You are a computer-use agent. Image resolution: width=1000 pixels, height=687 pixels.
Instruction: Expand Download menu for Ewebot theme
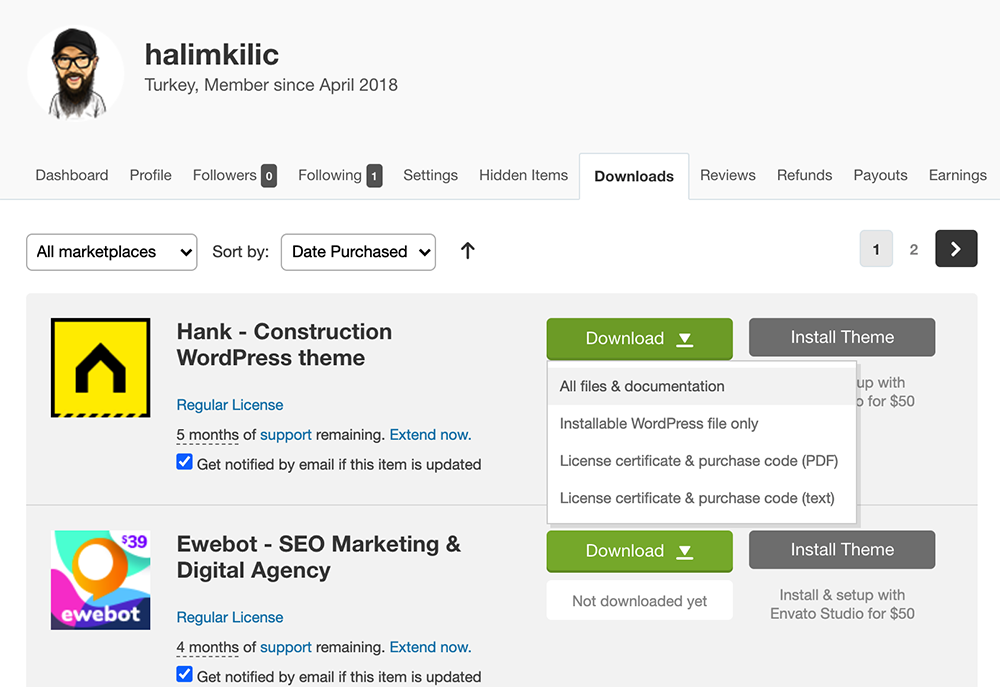click(640, 550)
